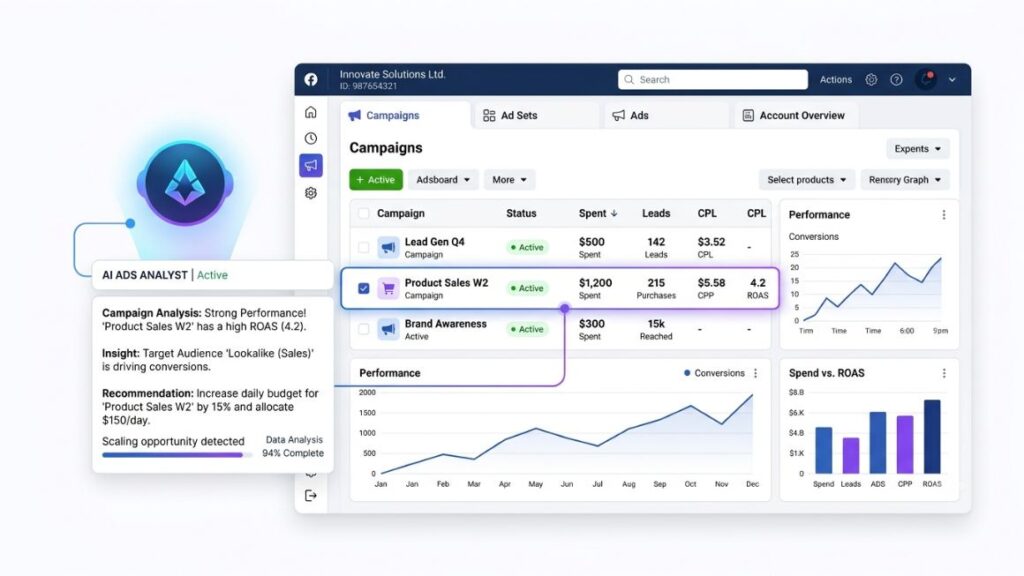The width and height of the screenshot is (1024, 576).
Task: Click the $5.58 CPP value
Action: click(x=711, y=283)
